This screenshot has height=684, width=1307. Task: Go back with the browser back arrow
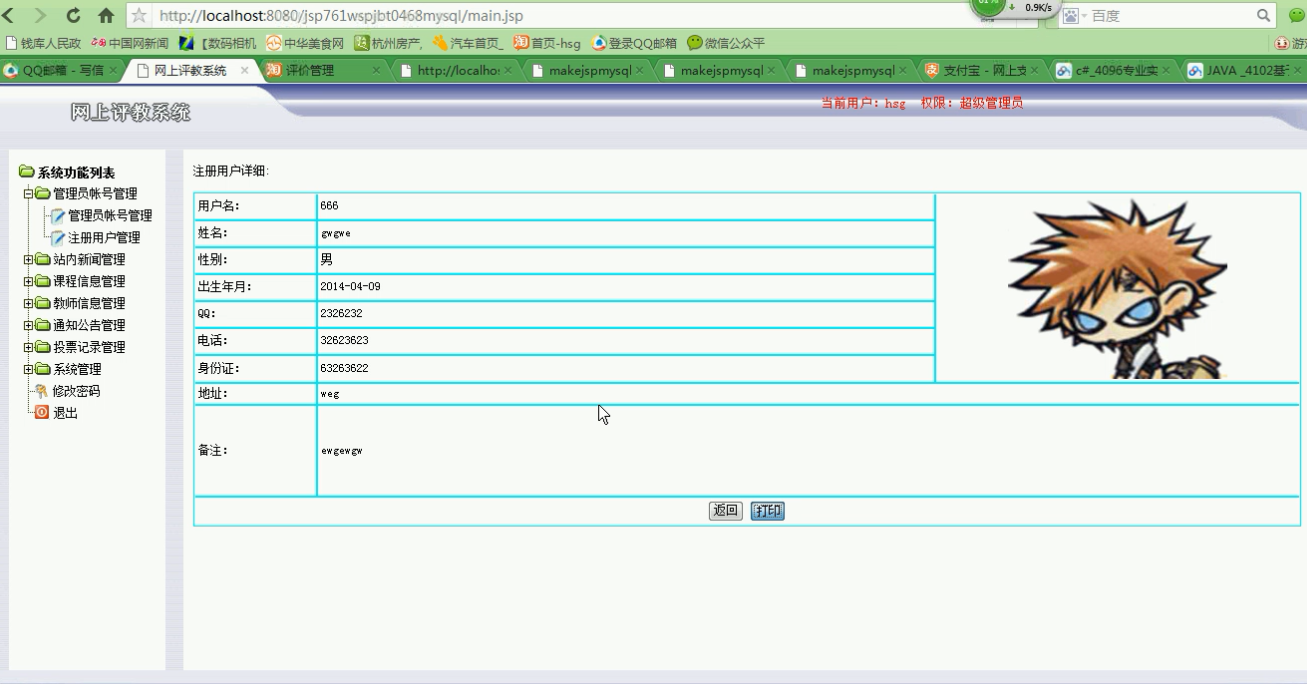(8, 15)
